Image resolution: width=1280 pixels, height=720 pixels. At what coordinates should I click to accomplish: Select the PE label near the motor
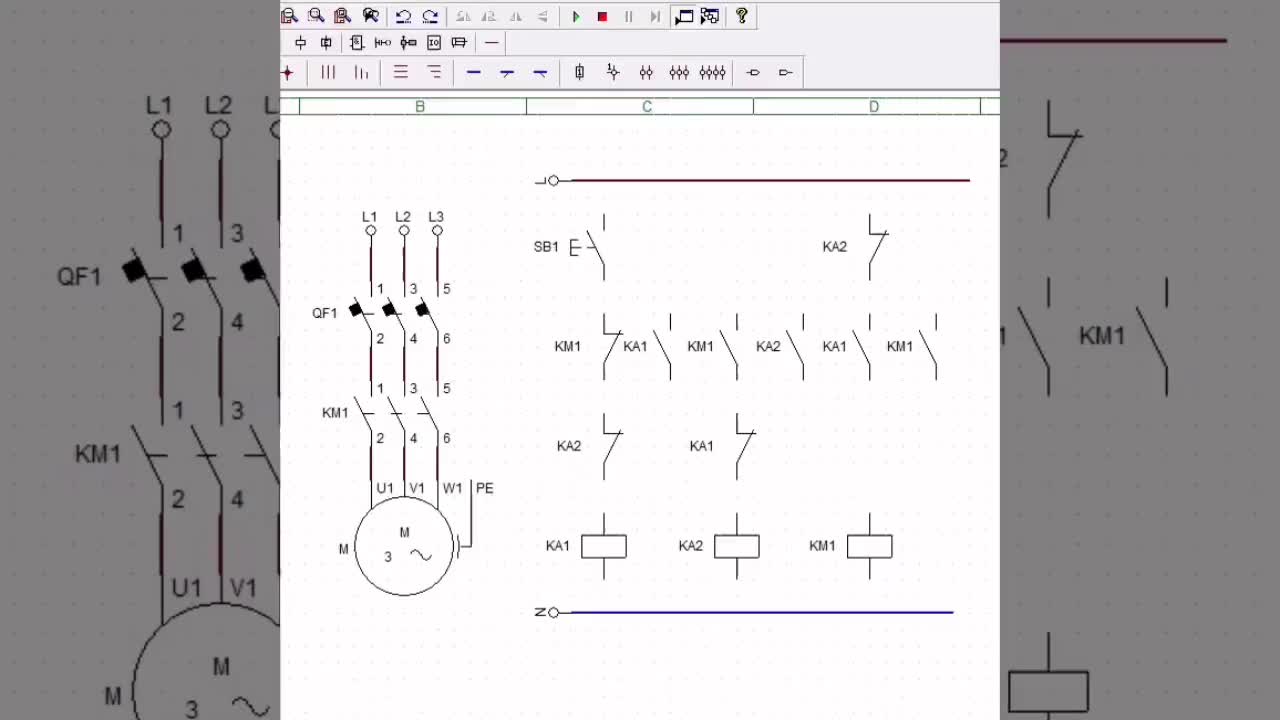coord(485,488)
